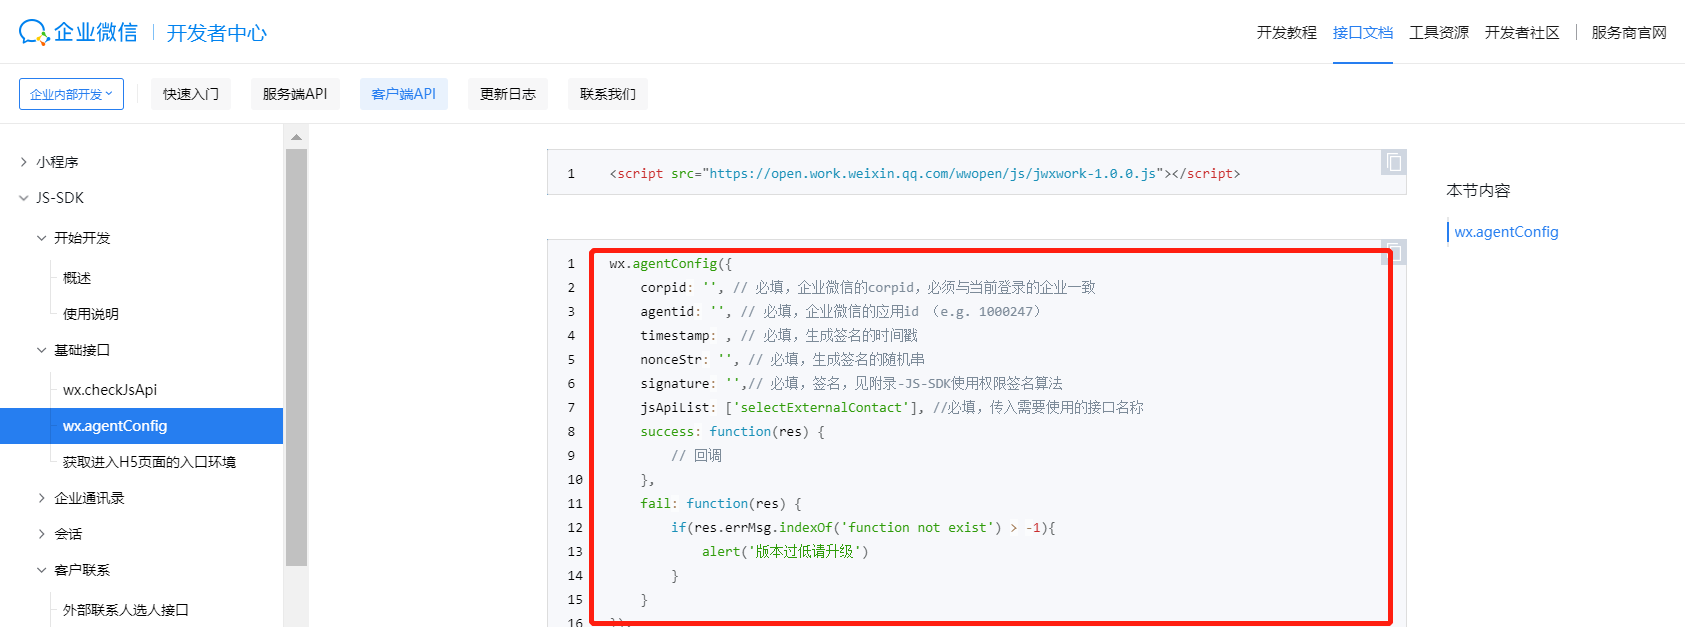Open 开发者中心 header link
The image size is (1685, 627).
(217, 33)
